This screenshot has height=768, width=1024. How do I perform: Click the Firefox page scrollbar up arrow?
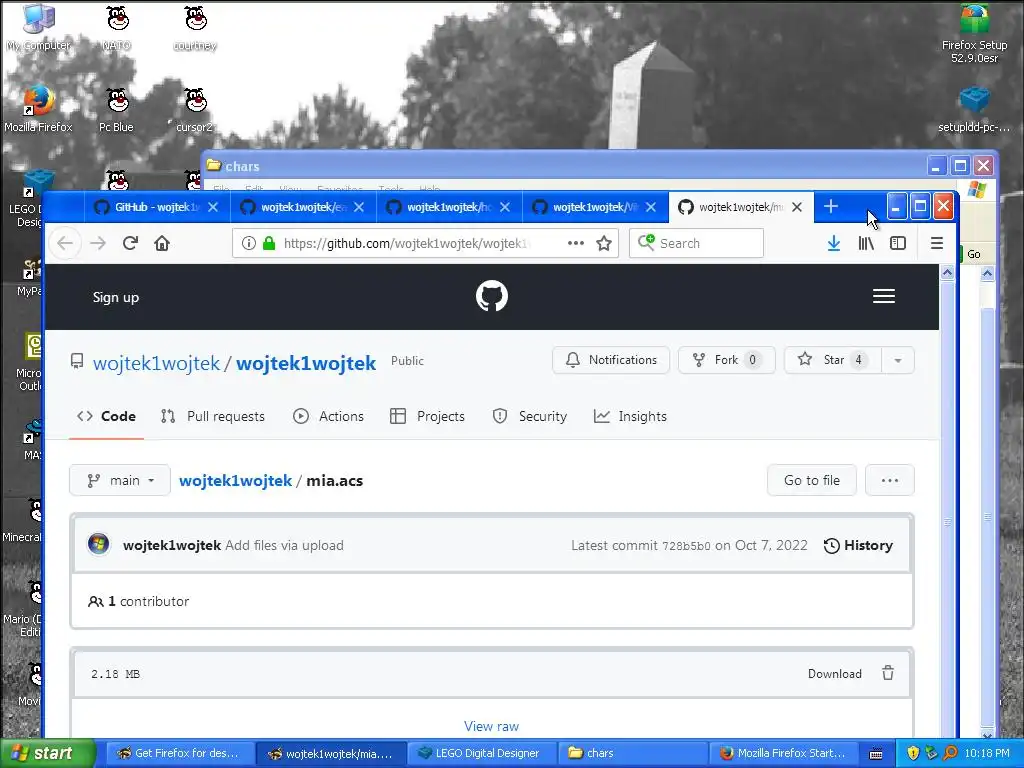(x=947, y=273)
